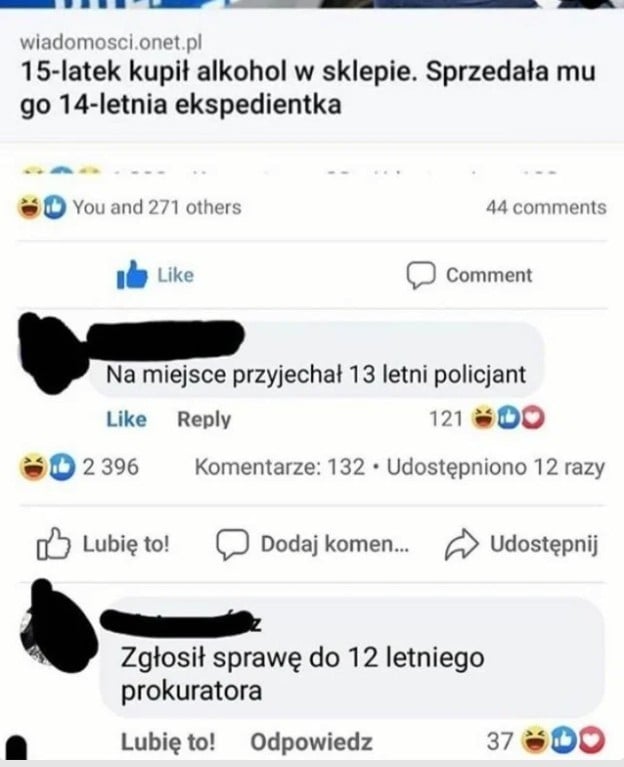Click the Dodaj komentarz speech bubble icon
The height and width of the screenshot is (767, 624).
coord(232,545)
